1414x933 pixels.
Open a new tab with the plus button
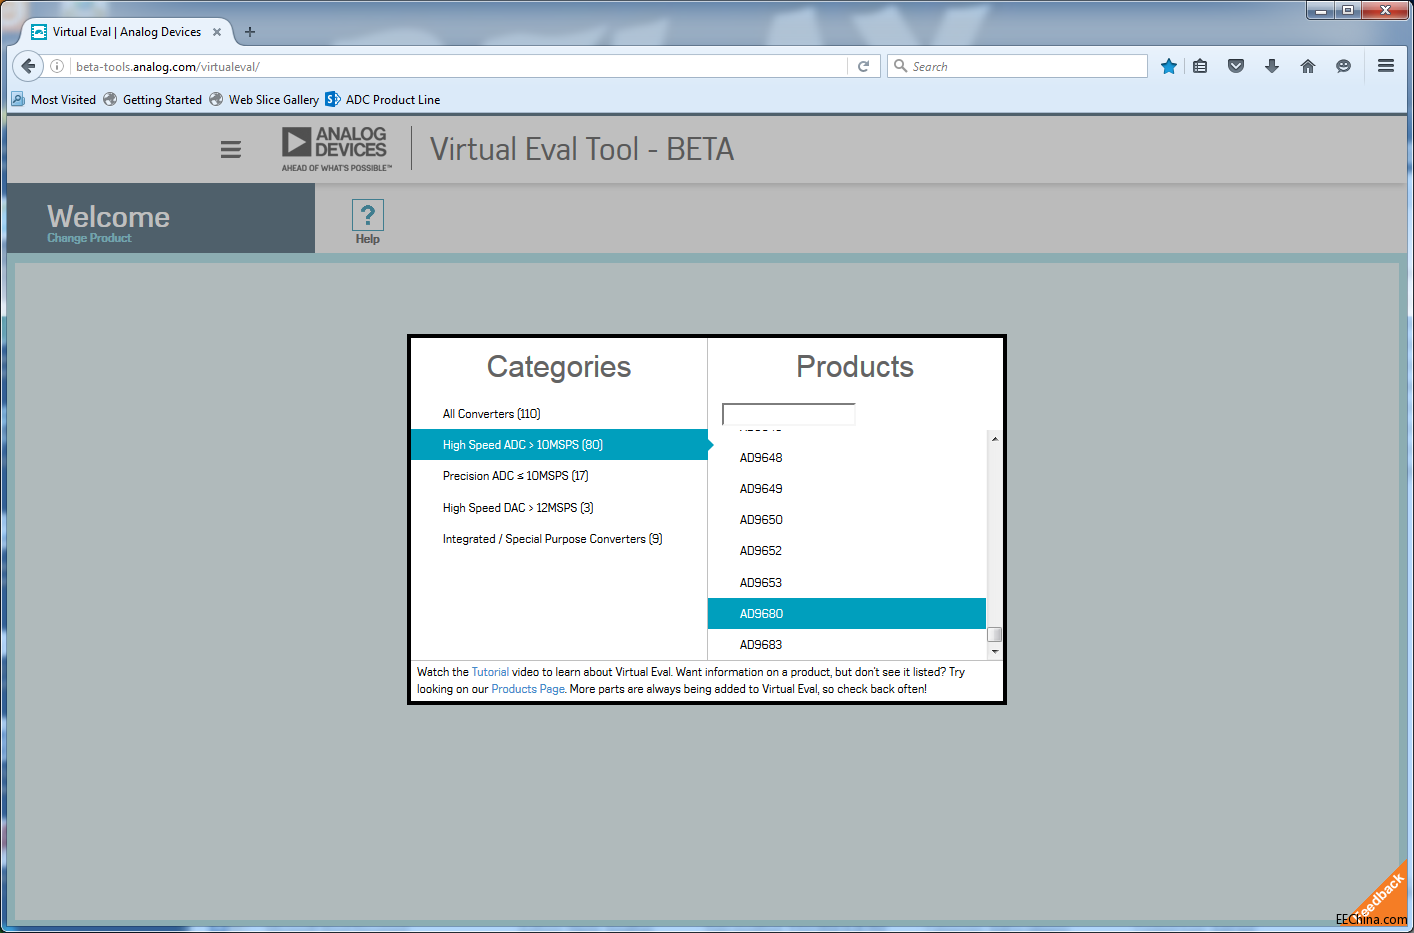(250, 32)
